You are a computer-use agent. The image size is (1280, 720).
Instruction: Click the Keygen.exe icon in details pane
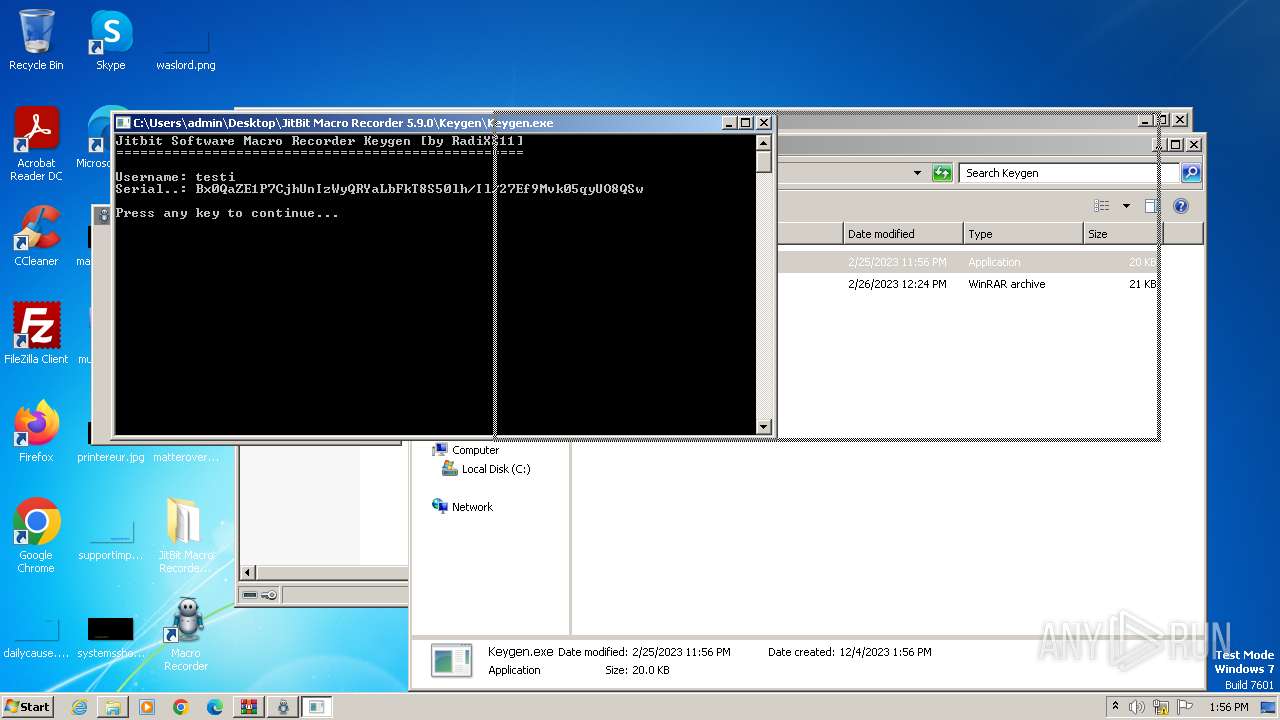tap(451, 661)
